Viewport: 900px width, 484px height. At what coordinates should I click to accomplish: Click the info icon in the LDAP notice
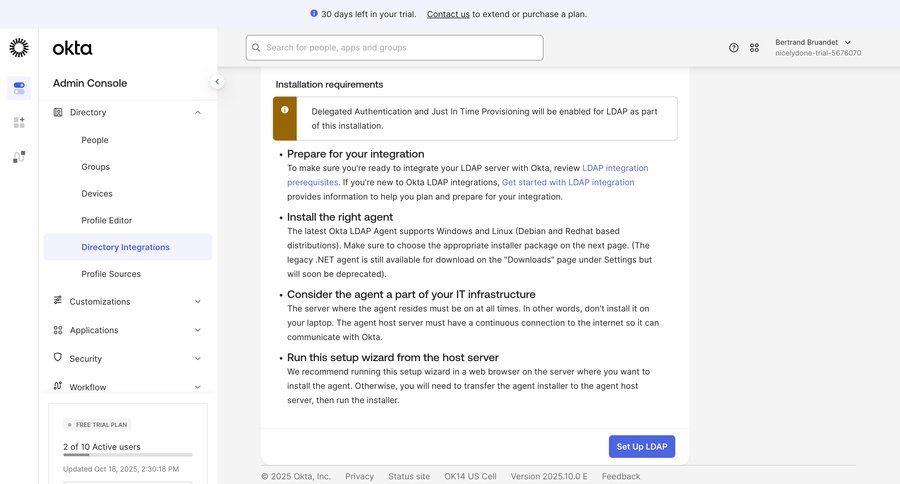285,110
